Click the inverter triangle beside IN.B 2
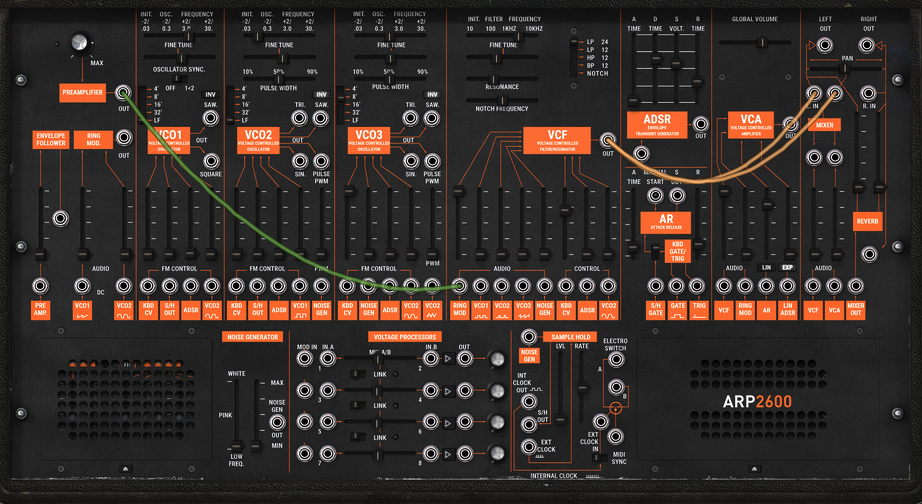The width and height of the screenshot is (922, 504). pyautogui.click(x=448, y=358)
